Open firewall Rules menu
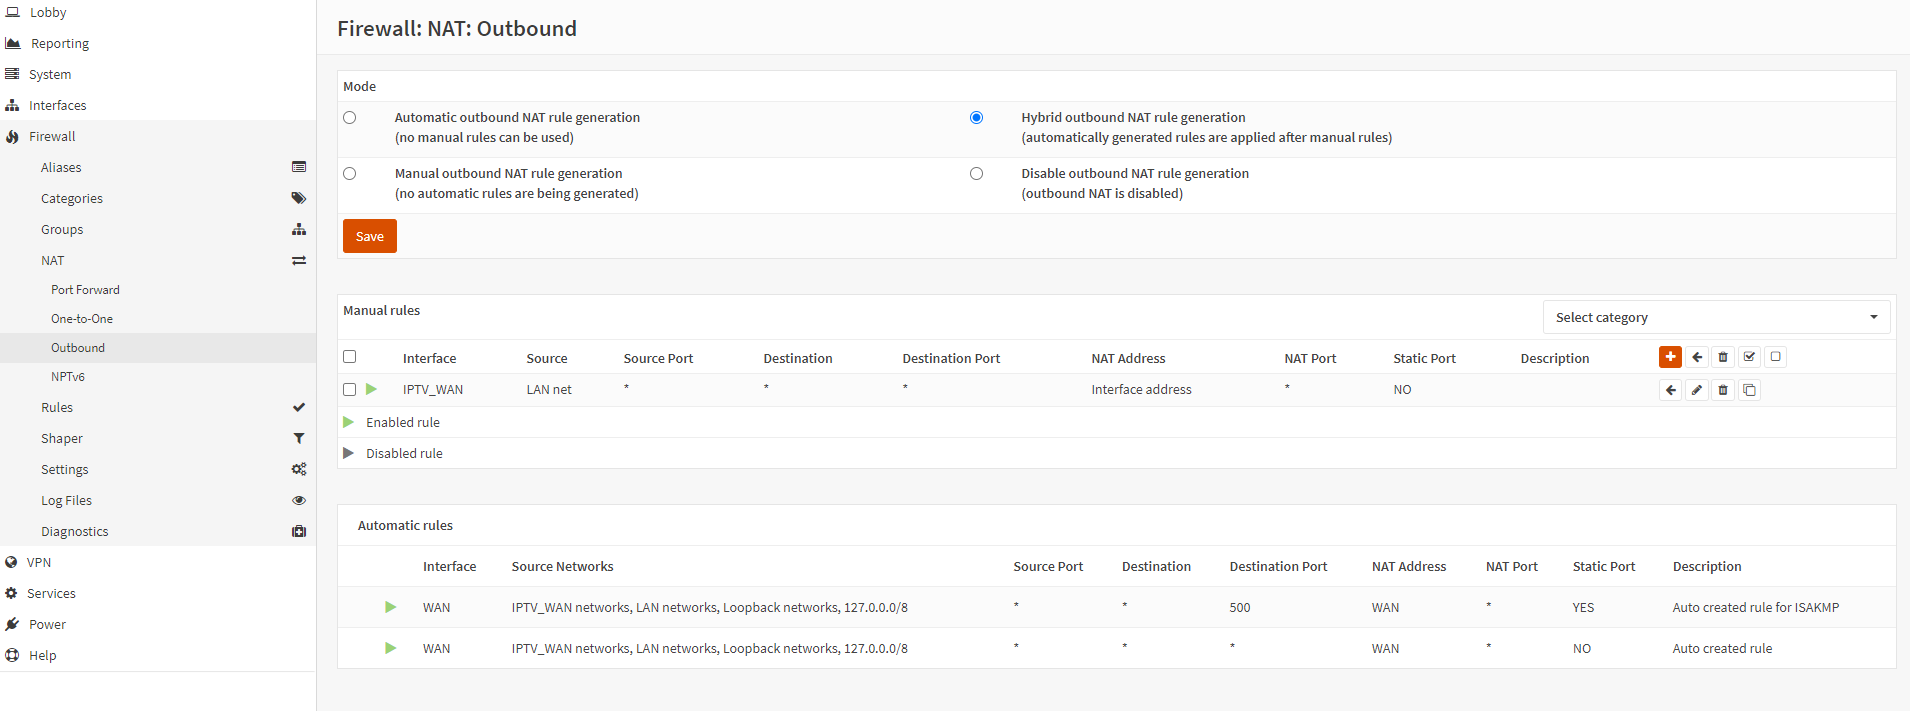This screenshot has height=711, width=1910. (x=158, y=407)
